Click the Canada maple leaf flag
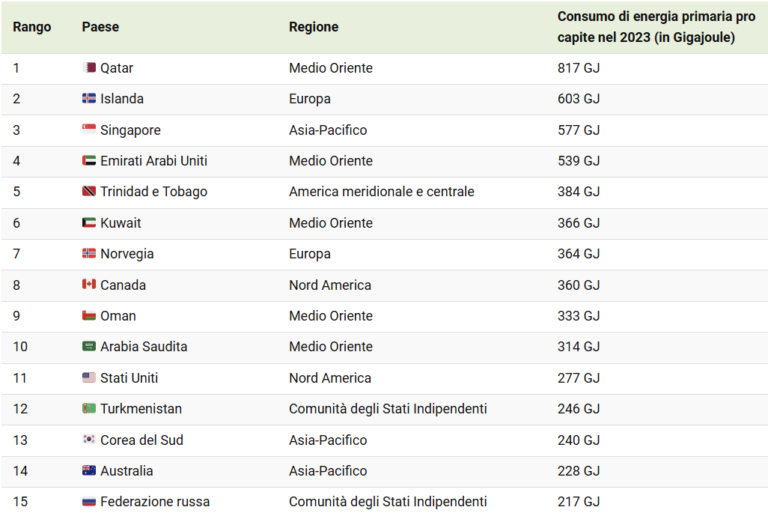This screenshot has height=522, width=768. tap(89, 285)
